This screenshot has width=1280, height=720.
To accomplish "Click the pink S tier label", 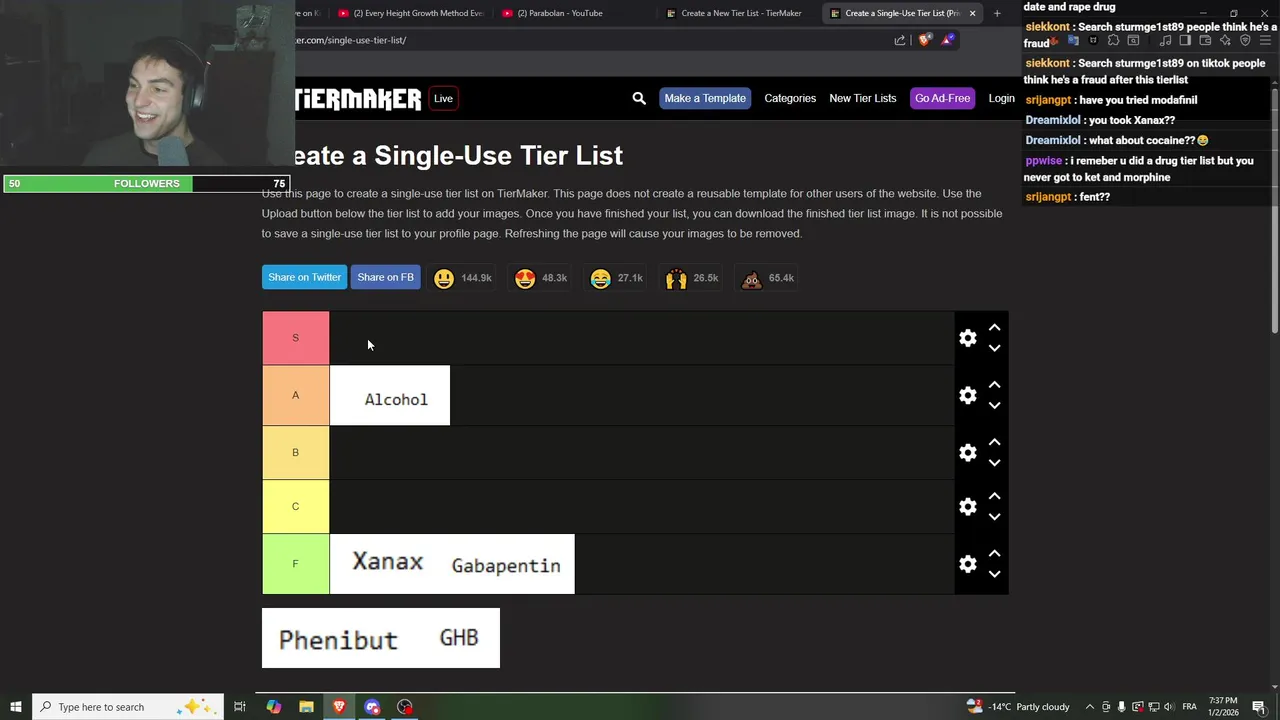I will coord(295,338).
